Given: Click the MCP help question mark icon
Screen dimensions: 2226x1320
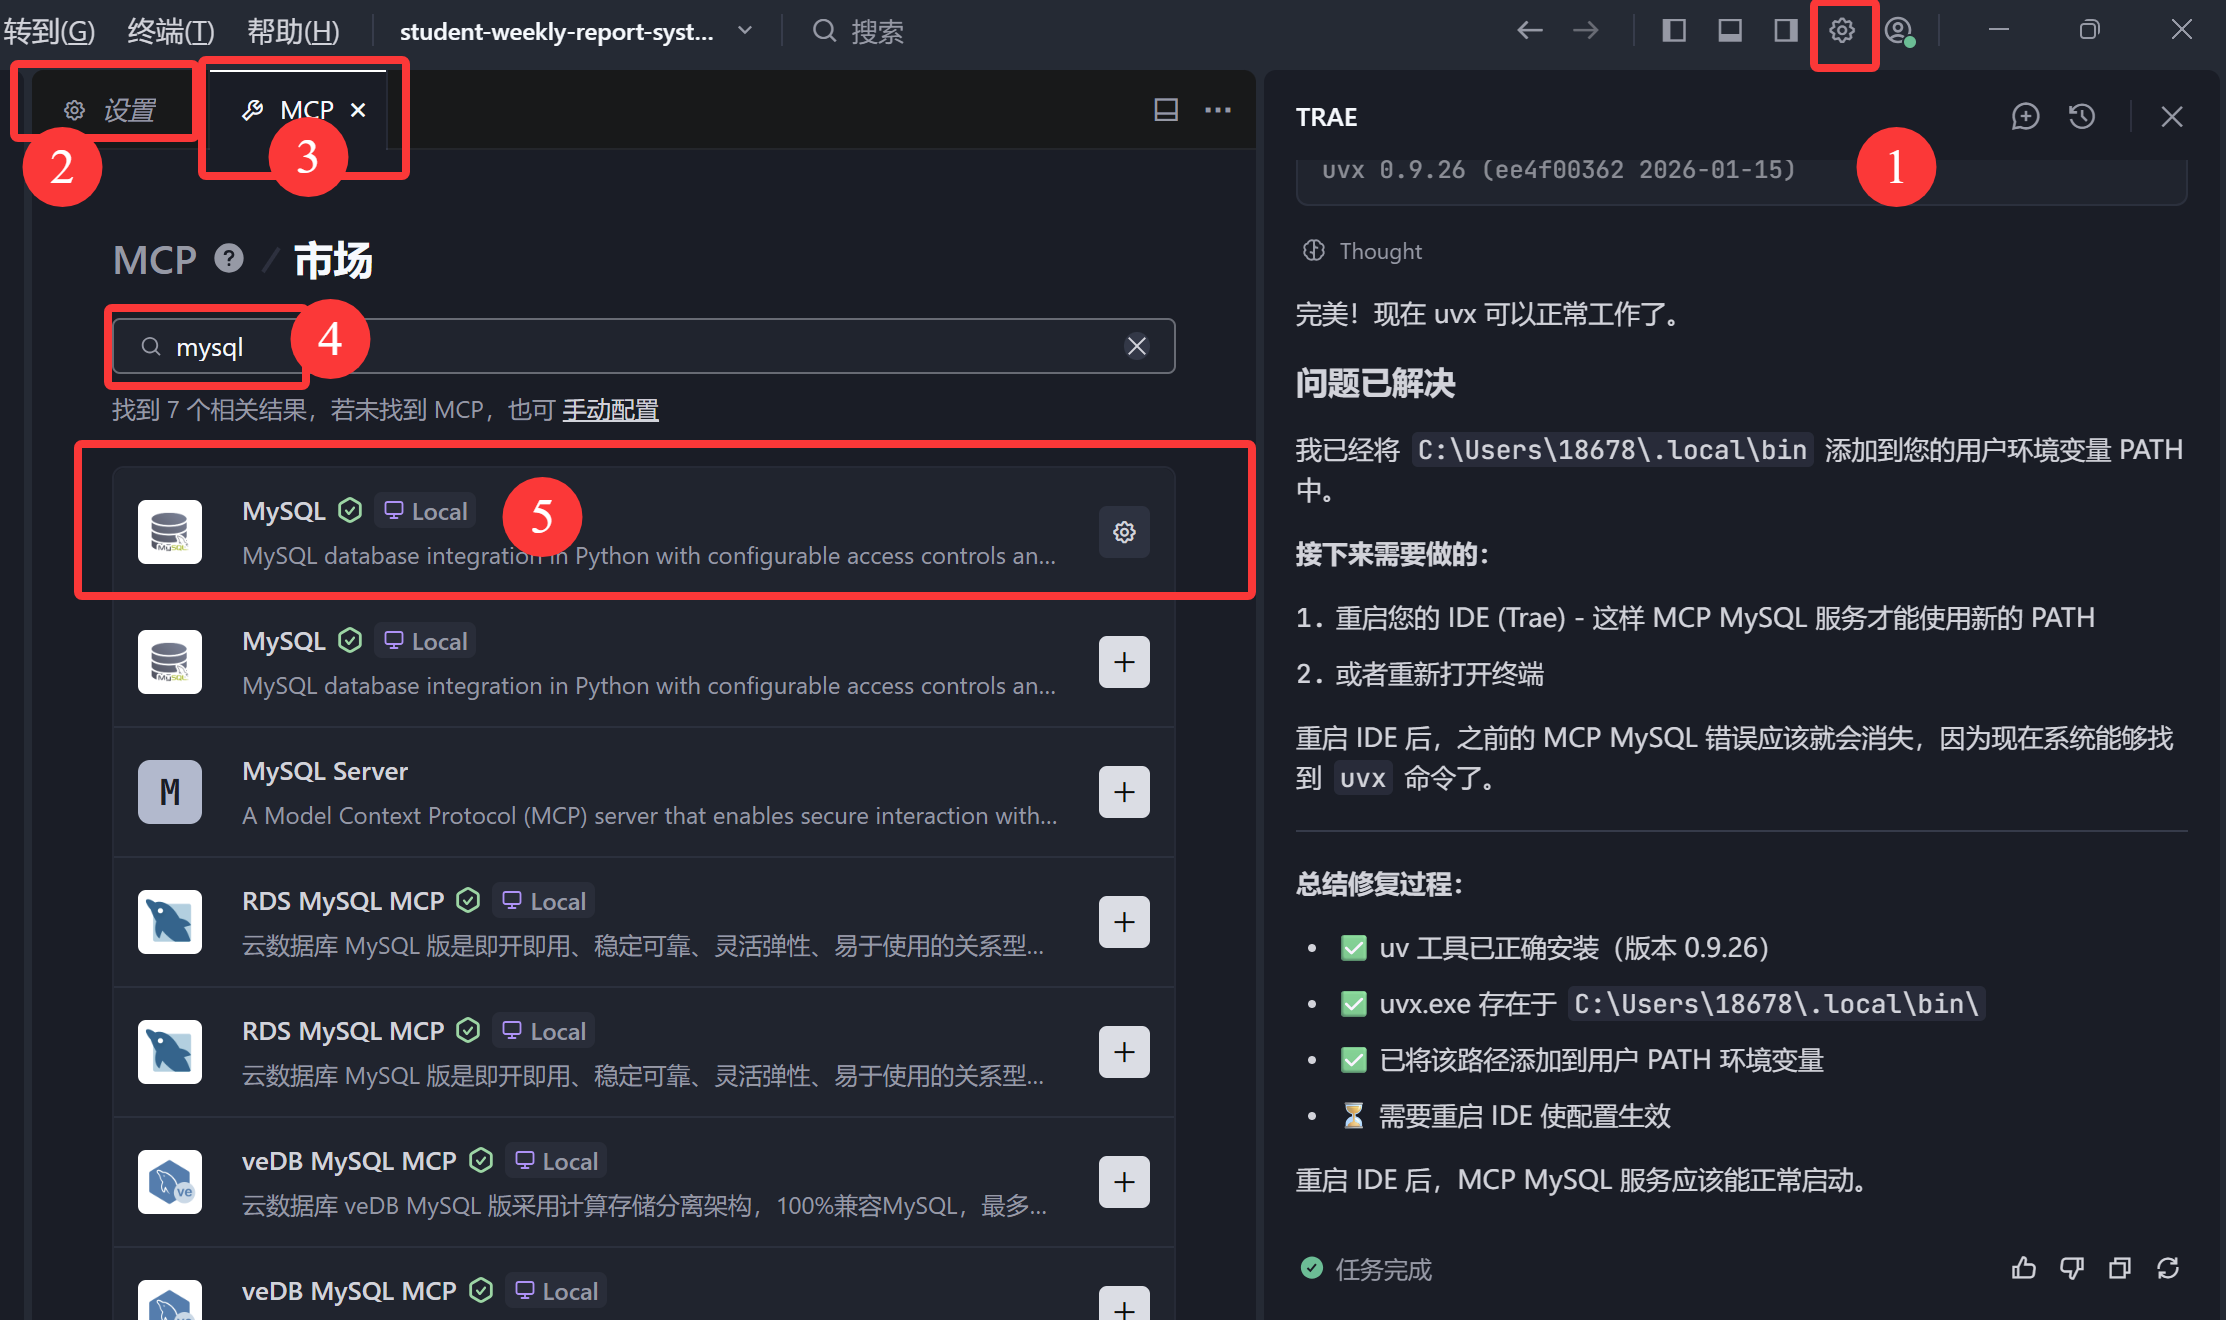Looking at the screenshot, I should tap(229, 259).
